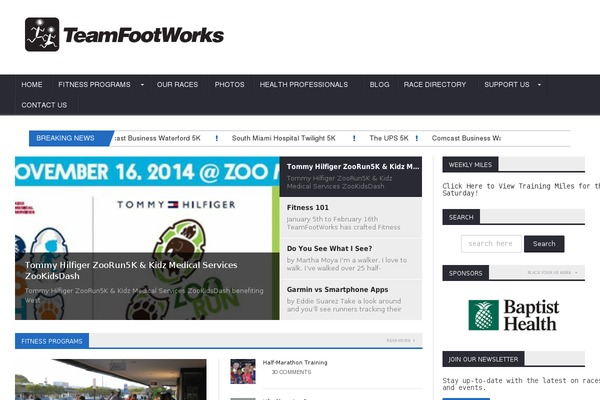Screen dimensions: 600x400
Task: Open Health Professionals in the navigation
Action: point(304,85)
